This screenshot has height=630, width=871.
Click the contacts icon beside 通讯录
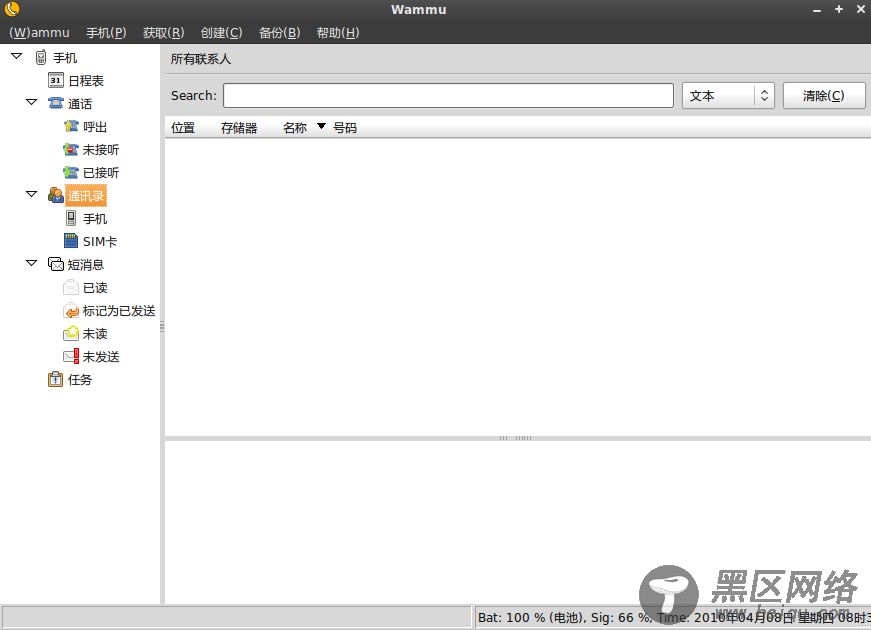[x=56, y=195]
